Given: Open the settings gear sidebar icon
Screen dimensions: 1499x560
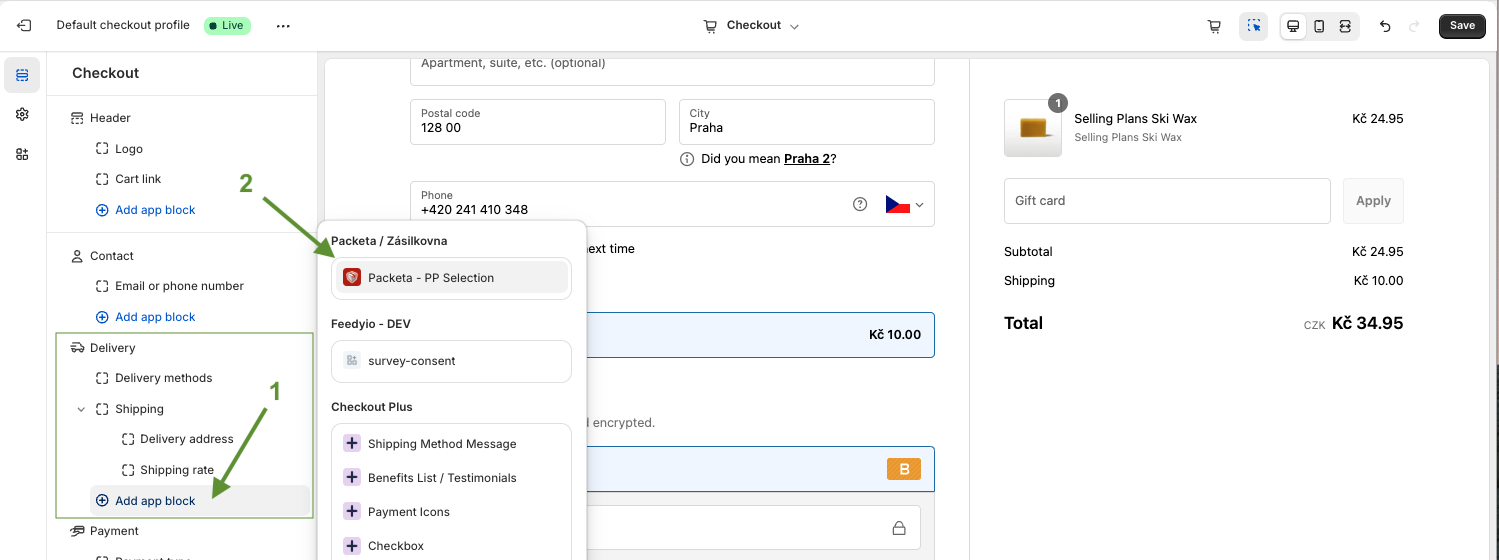Looking at the screenshot, I should [22, 115].
